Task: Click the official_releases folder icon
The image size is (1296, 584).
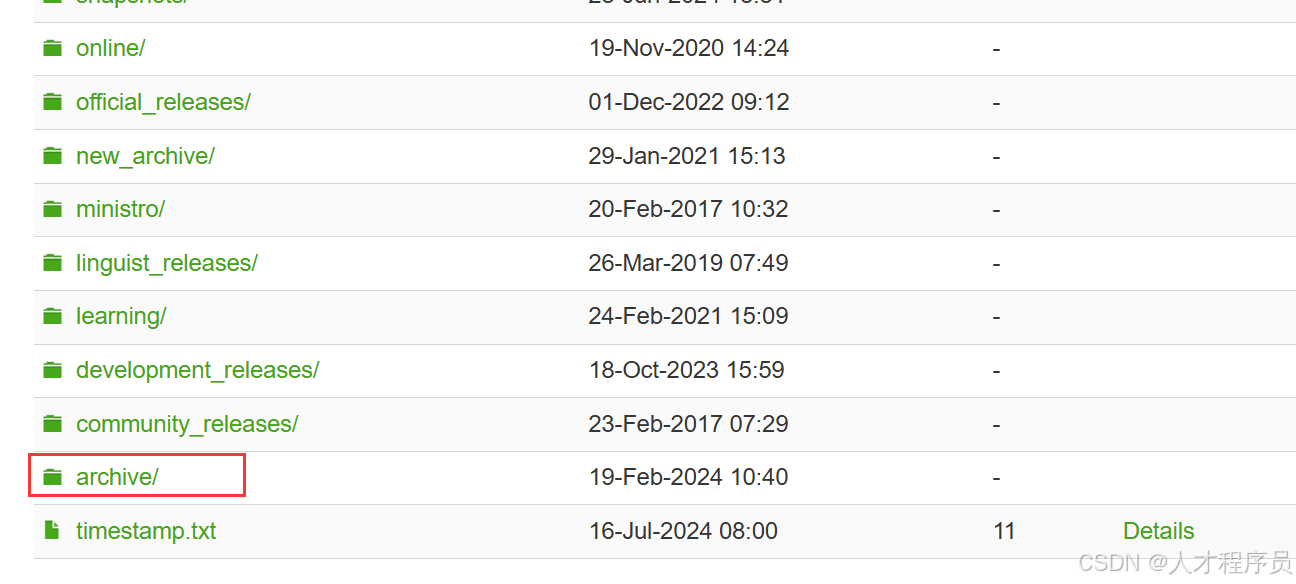Action: click(52, 102)
